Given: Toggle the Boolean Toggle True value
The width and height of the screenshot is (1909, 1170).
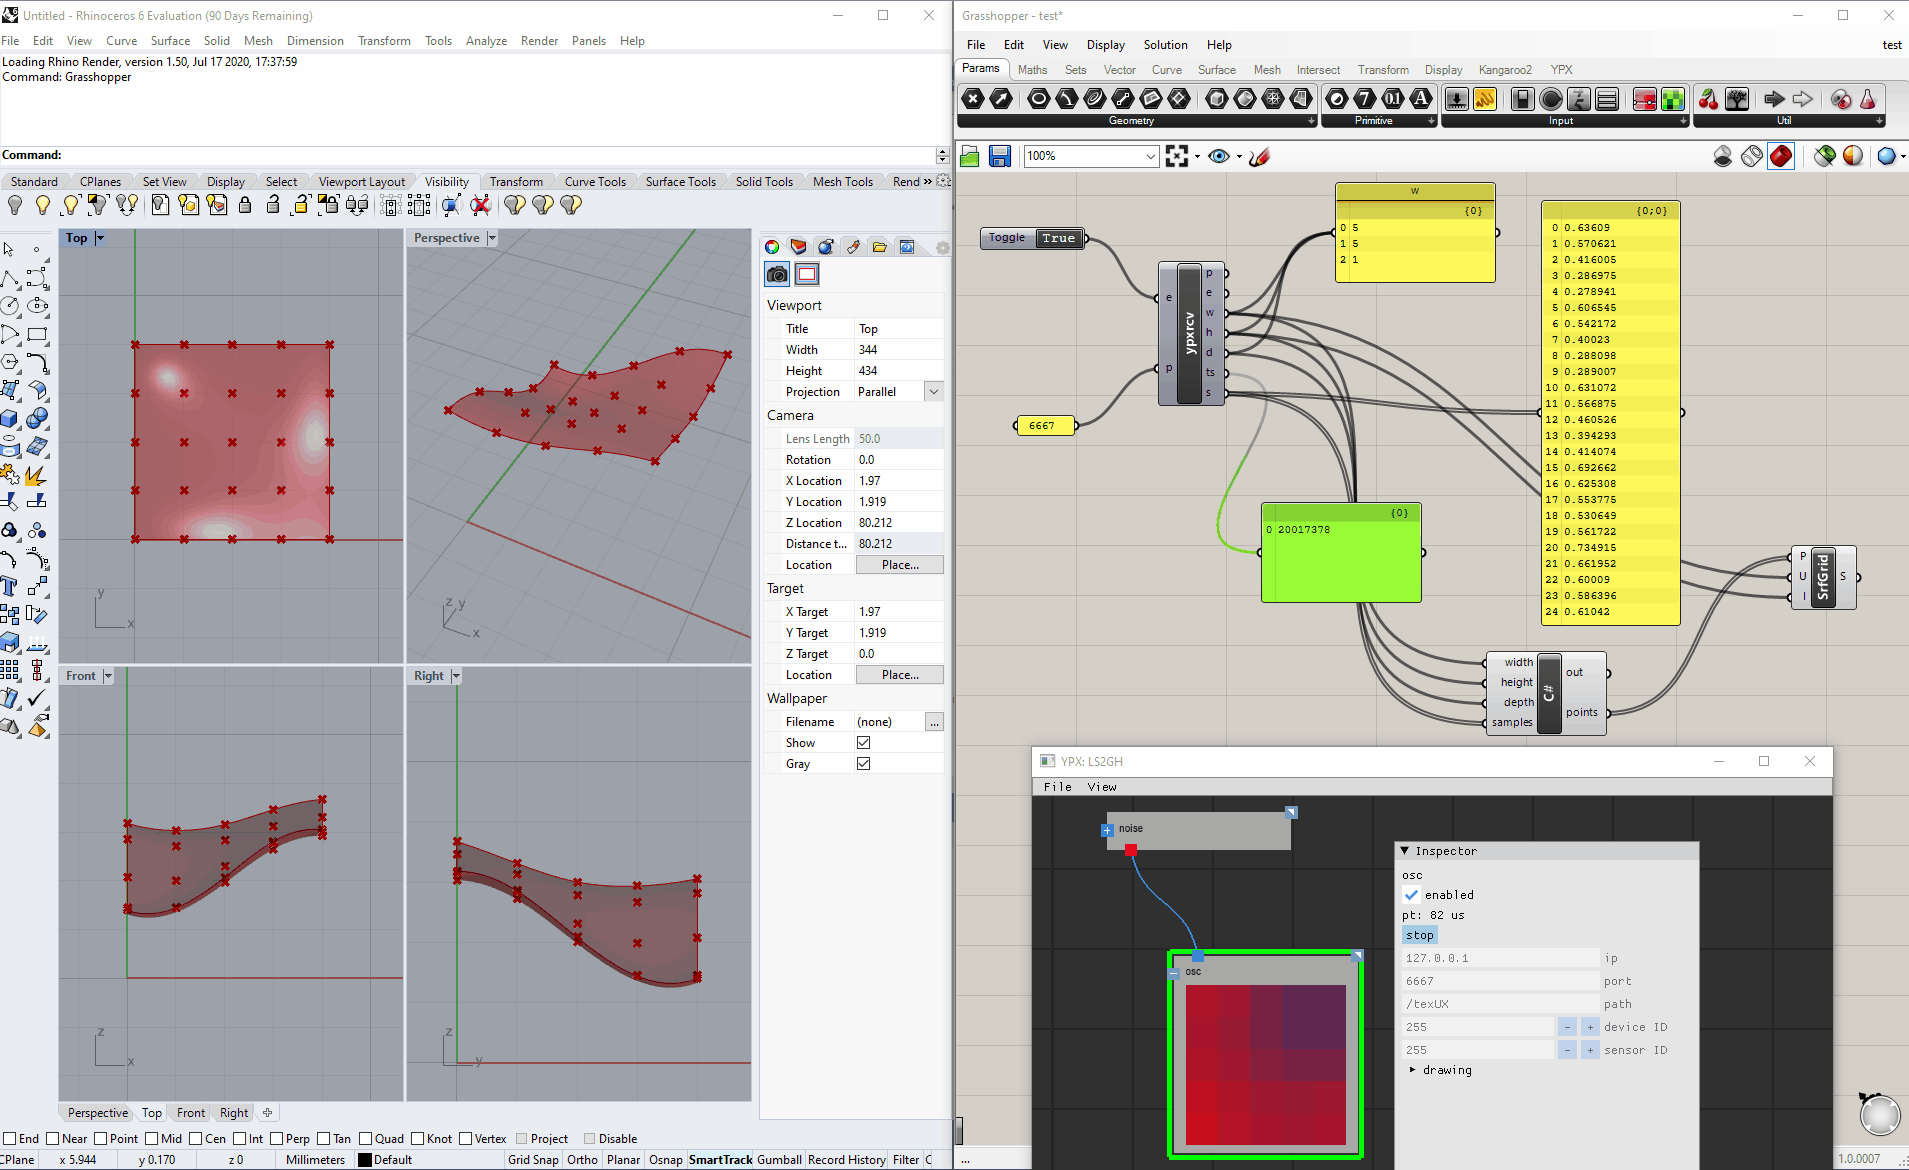Looking at the screenshot, I should click(x=1058, y=238).
